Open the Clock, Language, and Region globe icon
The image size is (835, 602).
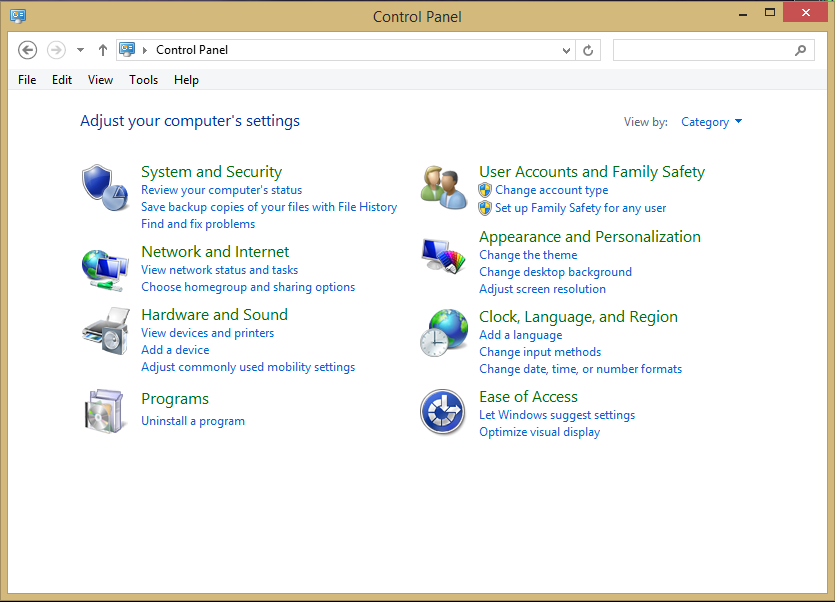[x=444, y=332]
